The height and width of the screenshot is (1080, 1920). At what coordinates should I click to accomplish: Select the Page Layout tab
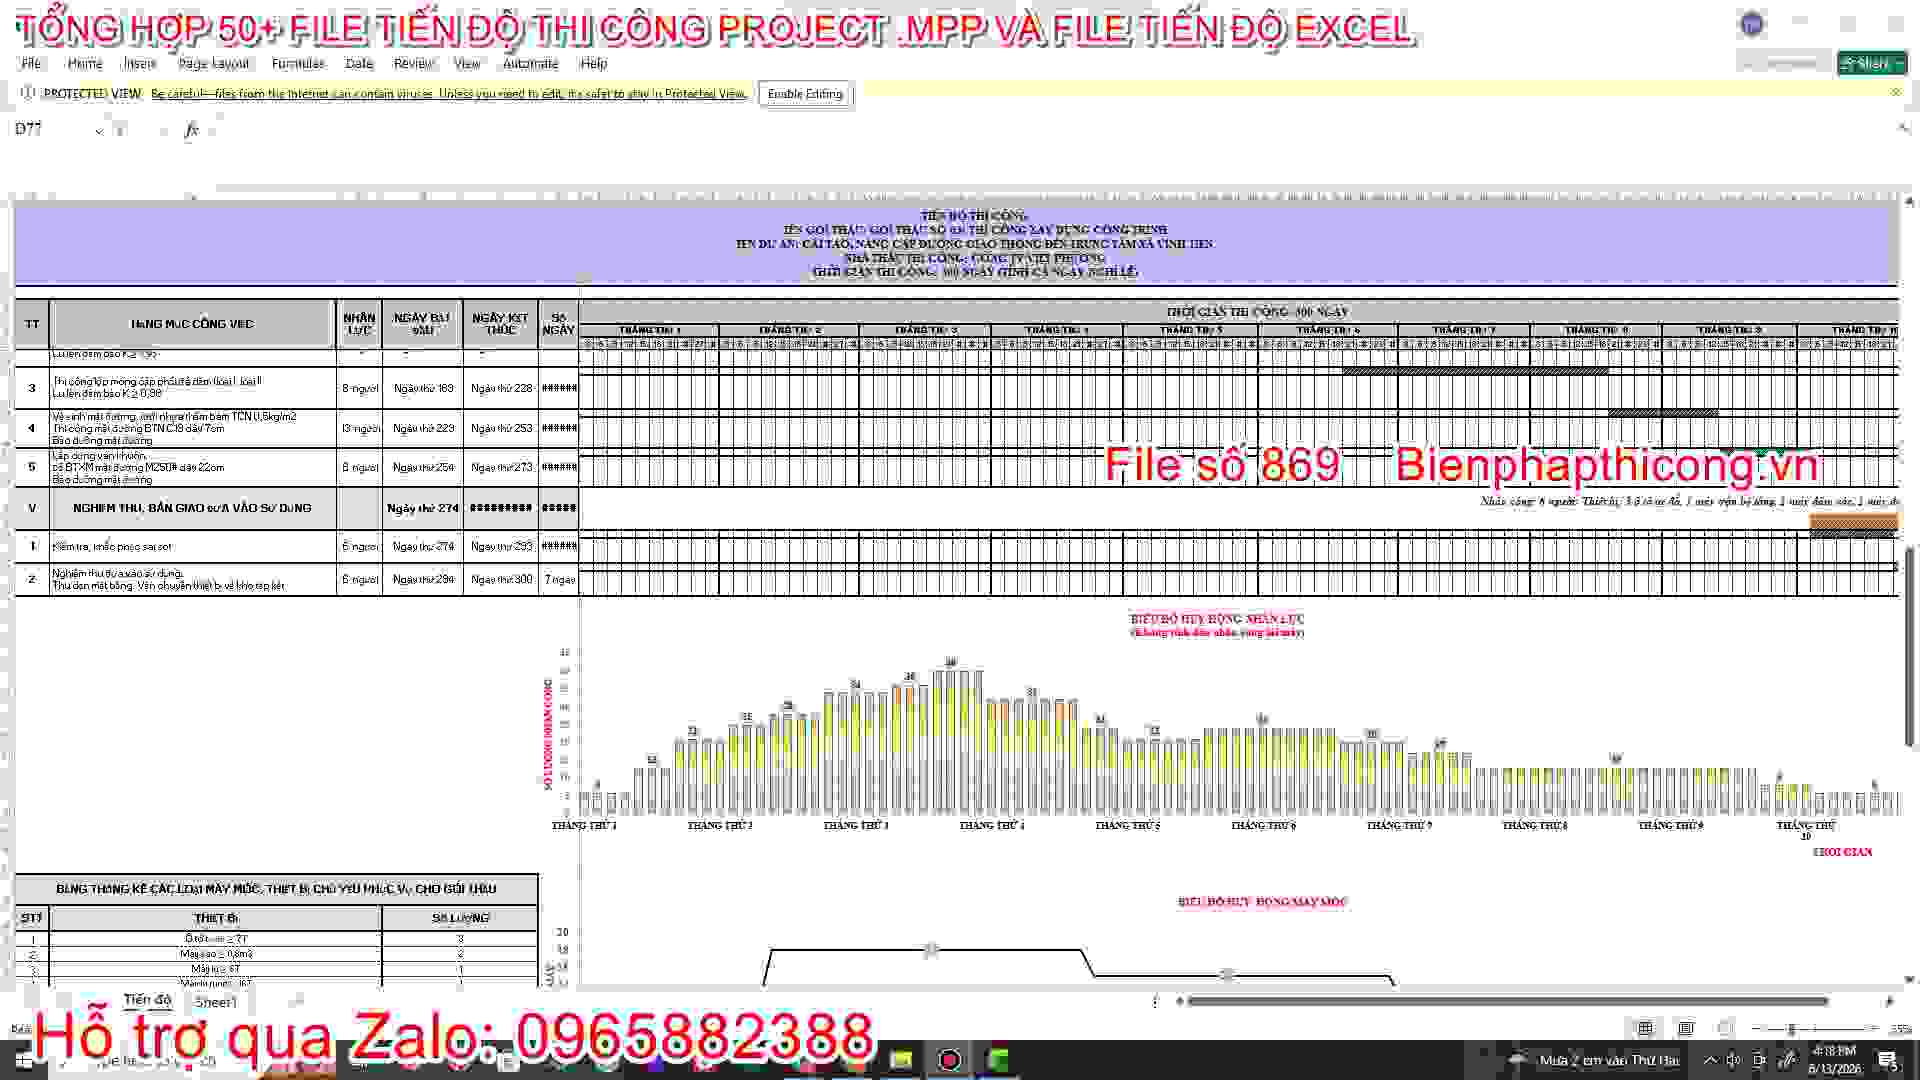213,63
